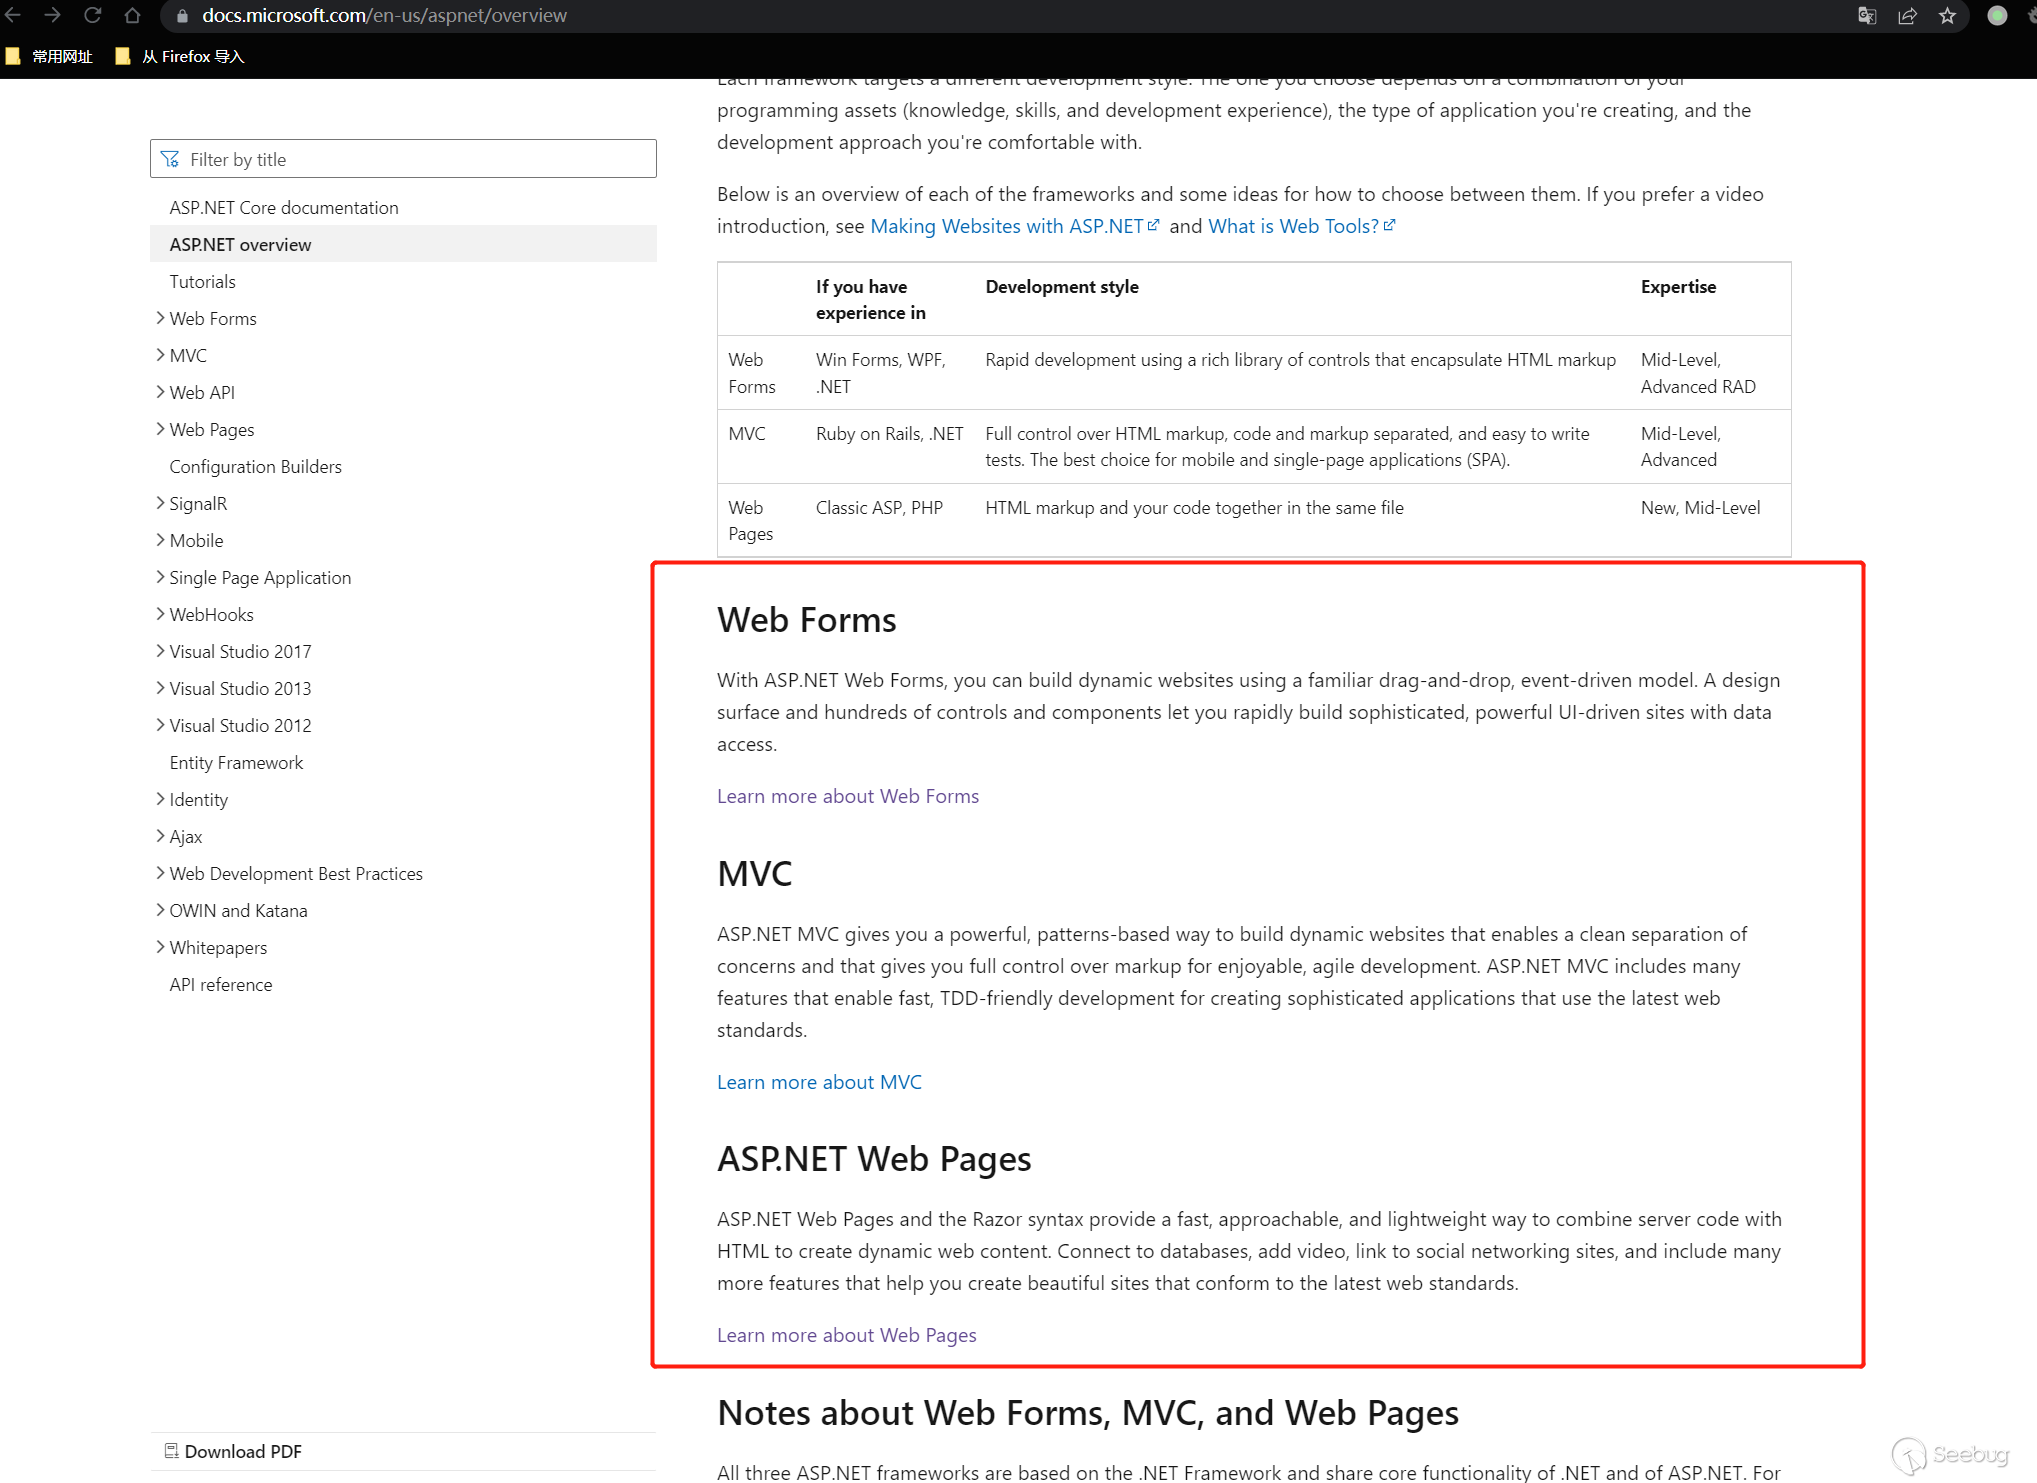Bookmark page with star icon

1947,15
